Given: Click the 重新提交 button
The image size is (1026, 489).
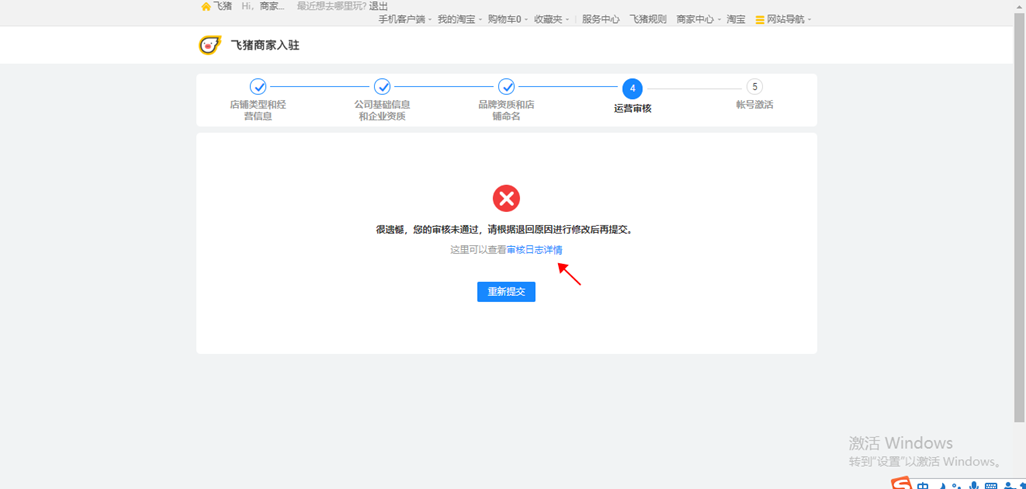Looking at the screenshot, I should [x=506, y=292].
